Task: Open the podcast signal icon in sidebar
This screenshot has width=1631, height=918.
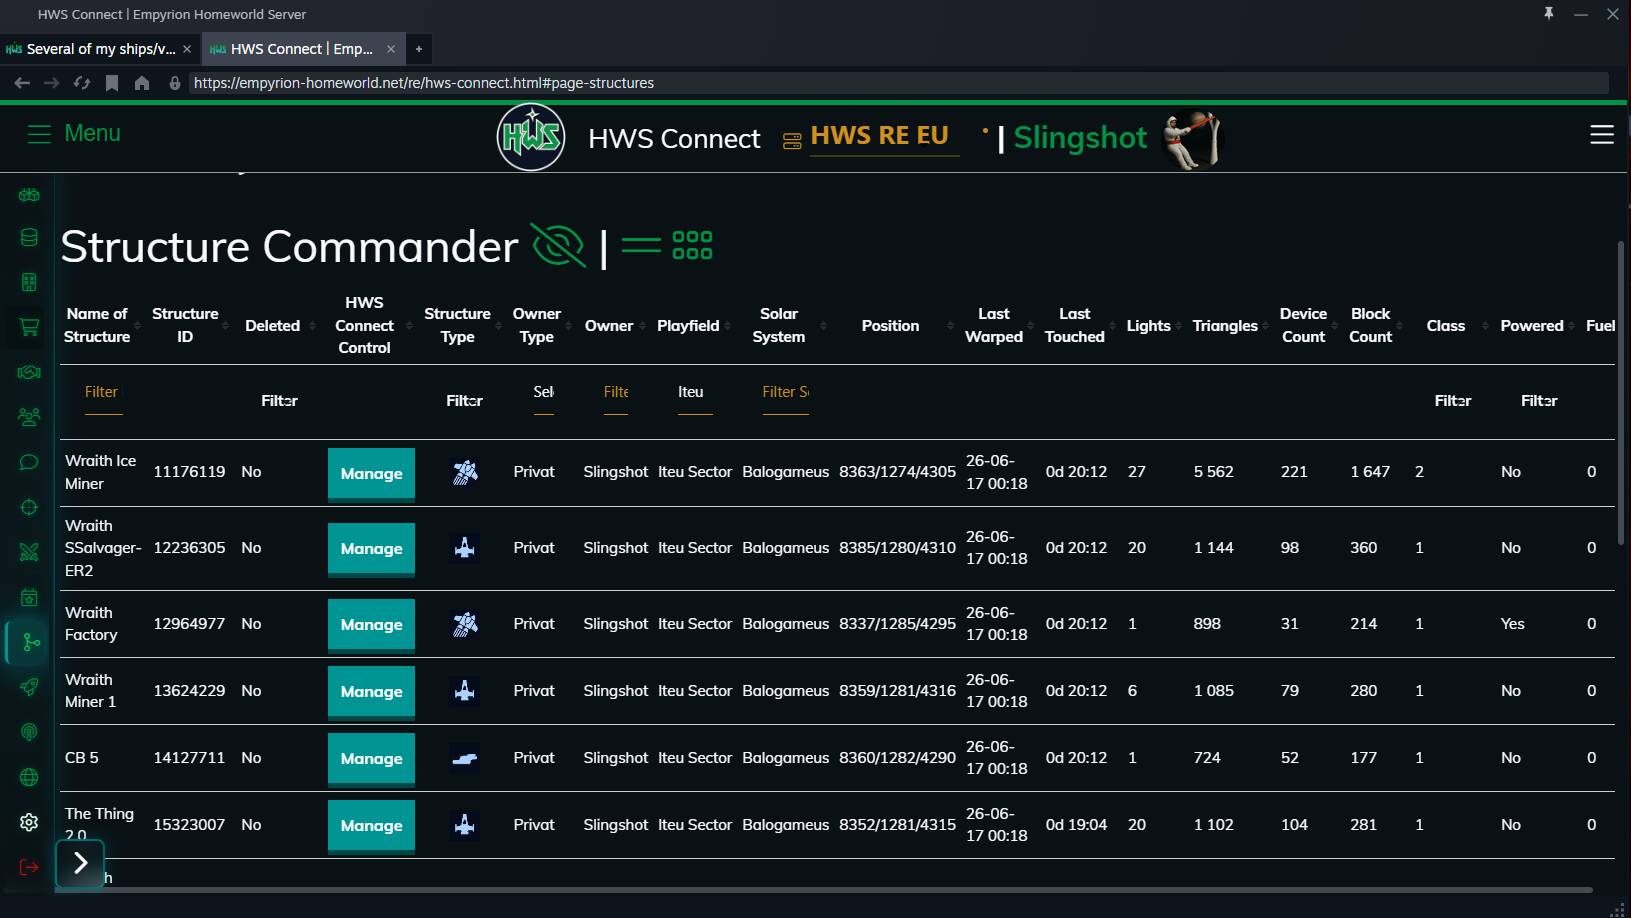Action: click(29, 732)
